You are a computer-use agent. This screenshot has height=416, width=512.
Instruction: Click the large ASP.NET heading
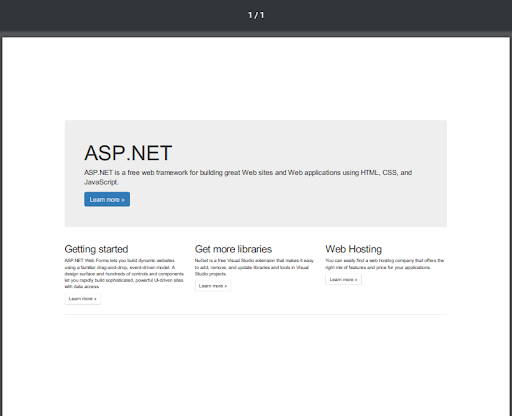128,153
